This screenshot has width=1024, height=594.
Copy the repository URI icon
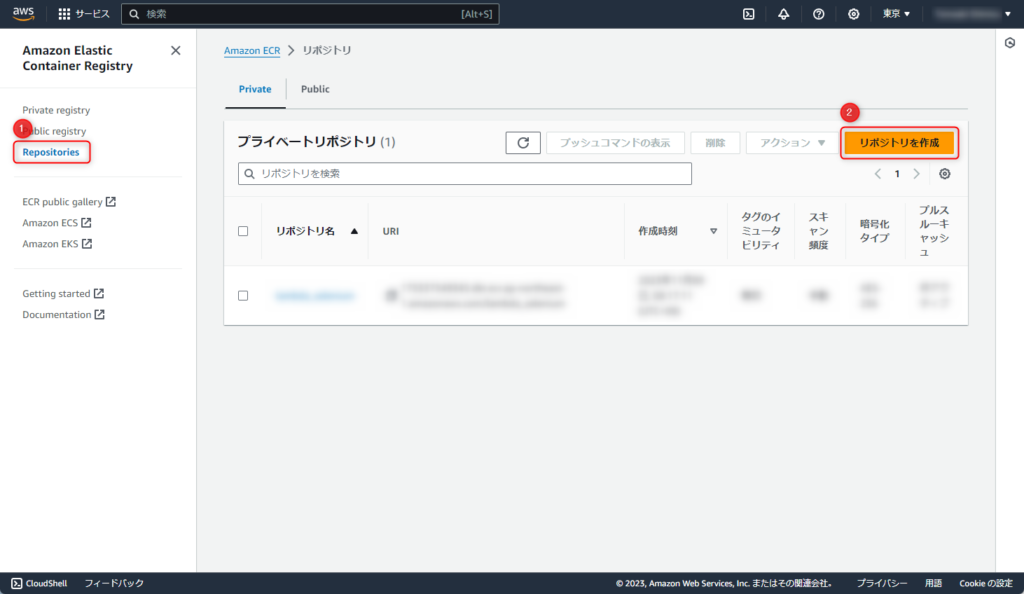point(391,296)
